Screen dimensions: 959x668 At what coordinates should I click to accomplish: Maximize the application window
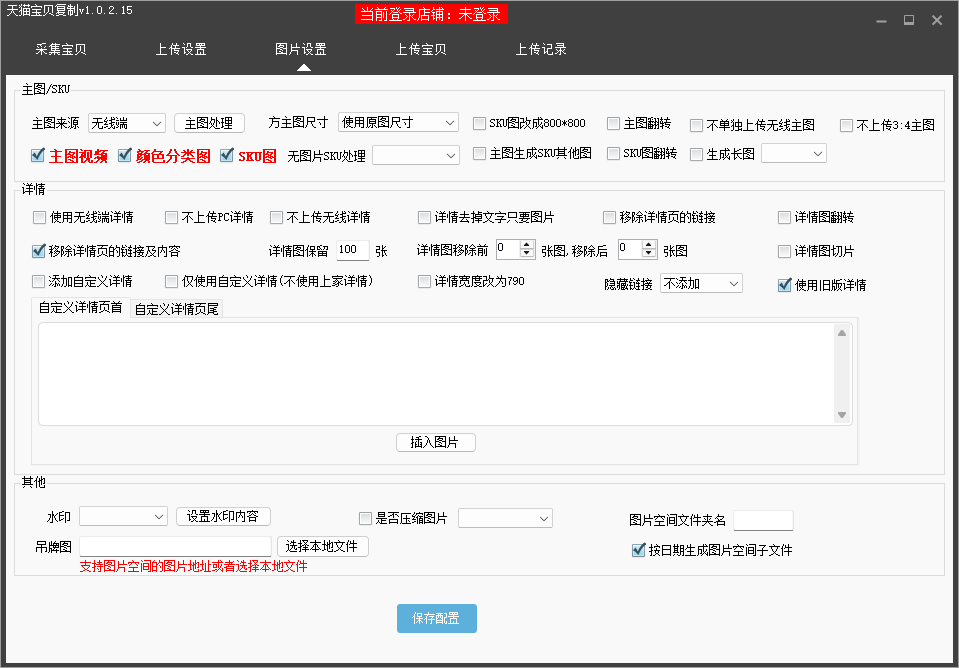pyautogui.click(x=909, y=20)
